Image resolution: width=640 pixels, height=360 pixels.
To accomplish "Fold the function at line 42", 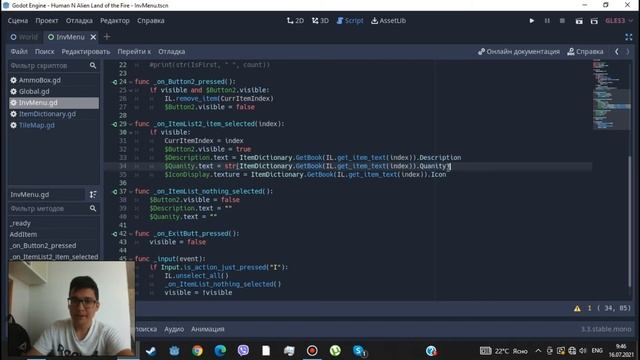I will pyautogui.click(x=131, y=234).
